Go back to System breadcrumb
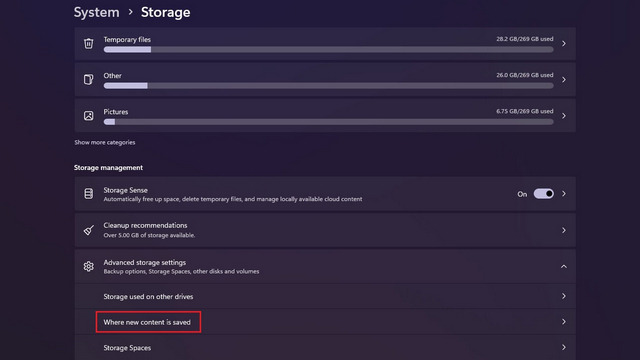Viewport: 640px width, 360px height. coord(96,12)
